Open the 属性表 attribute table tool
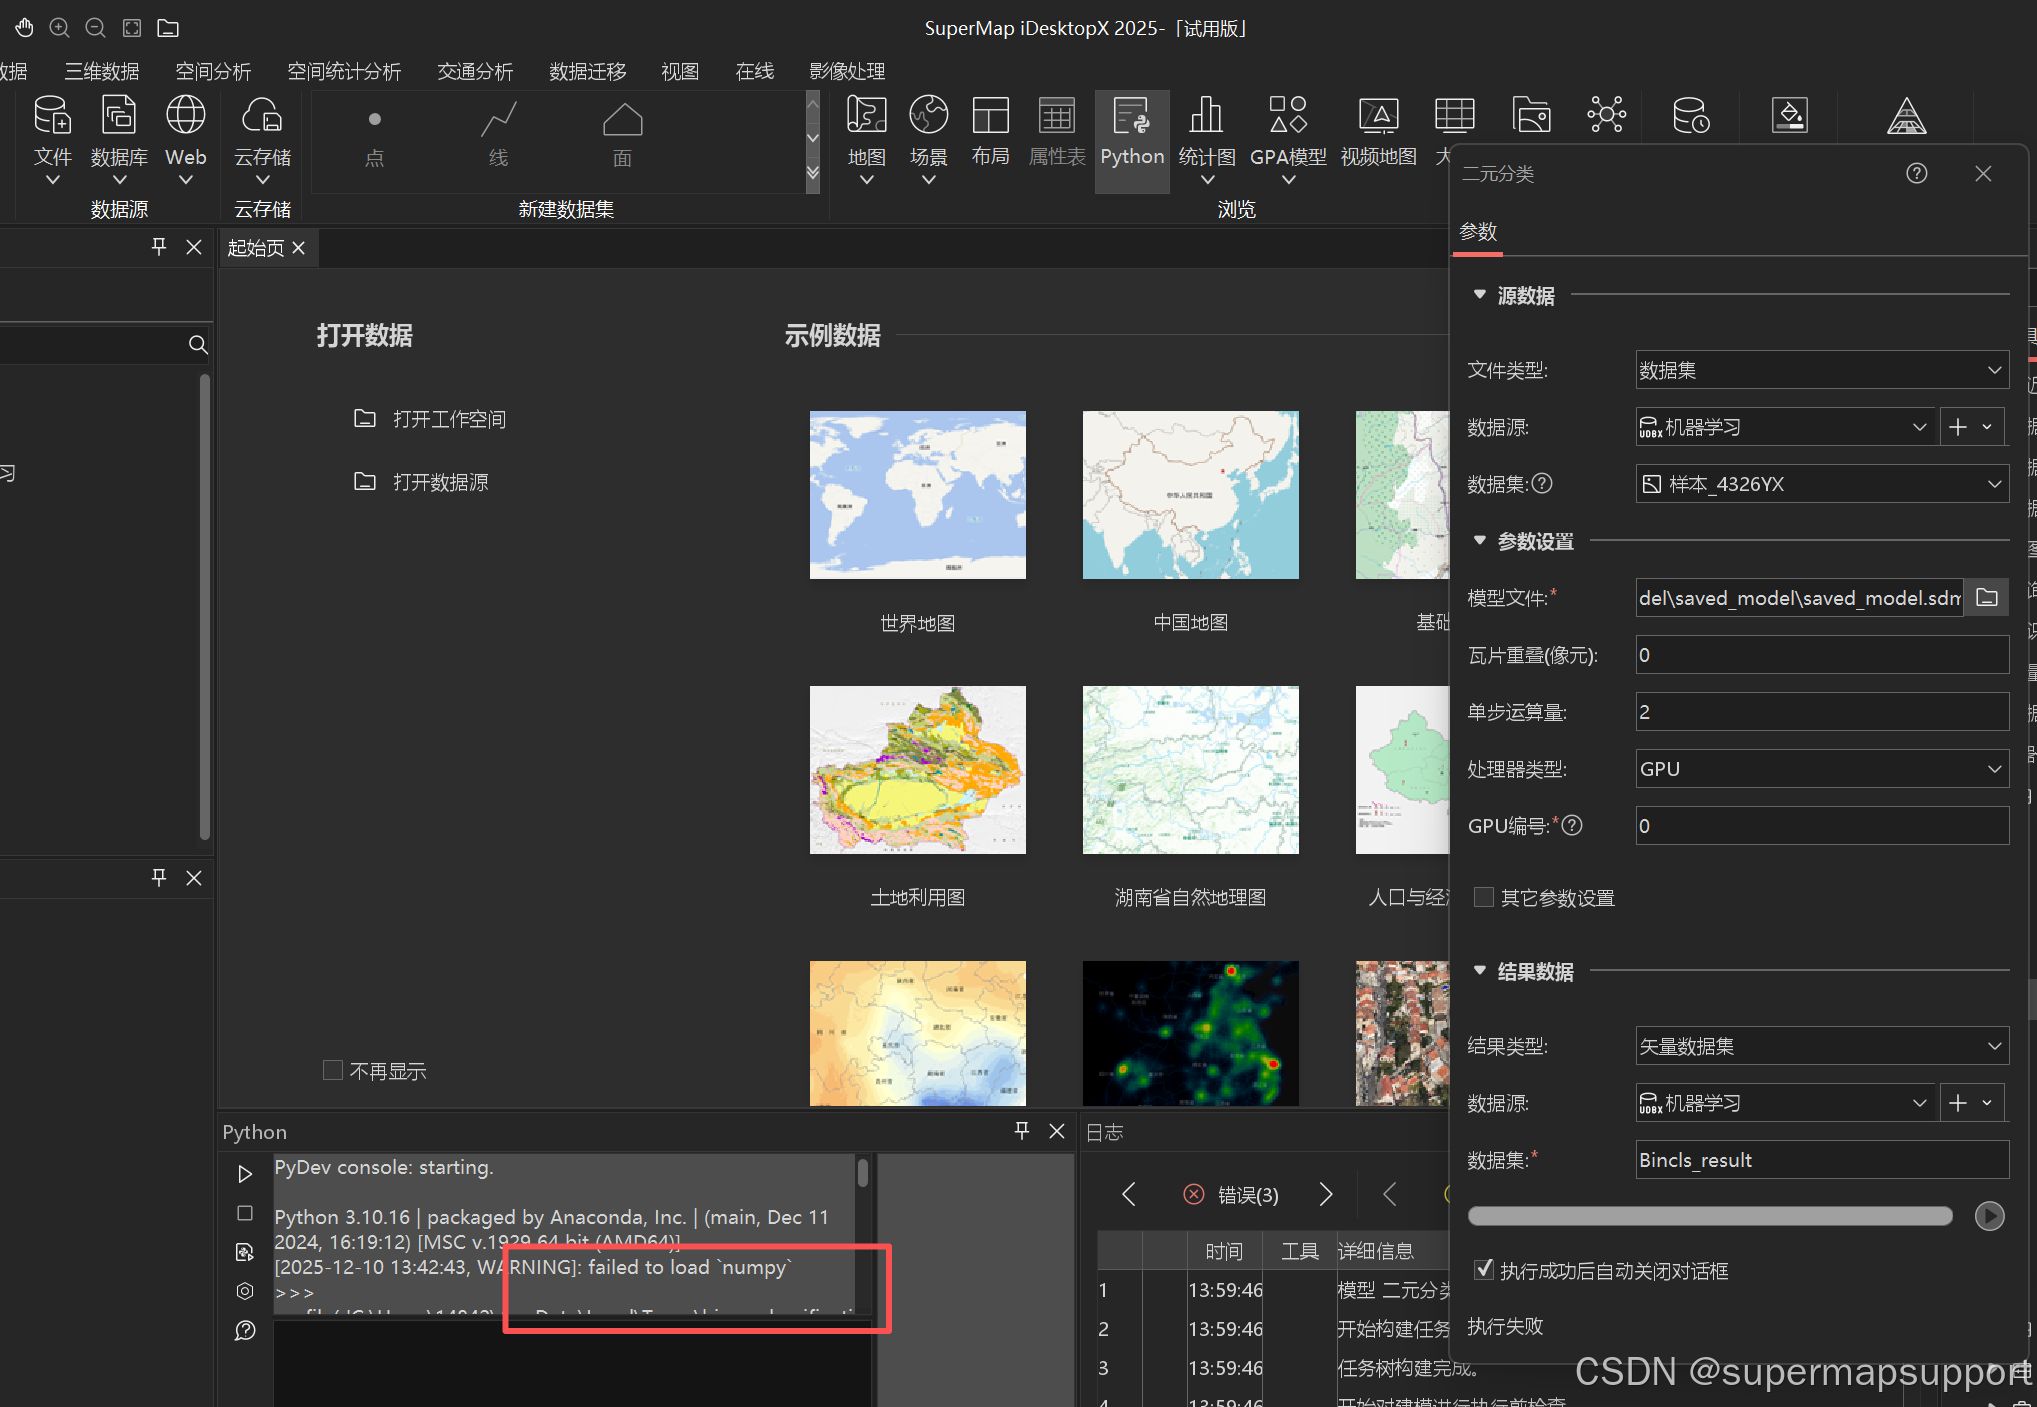 (x=1056, y=133)
